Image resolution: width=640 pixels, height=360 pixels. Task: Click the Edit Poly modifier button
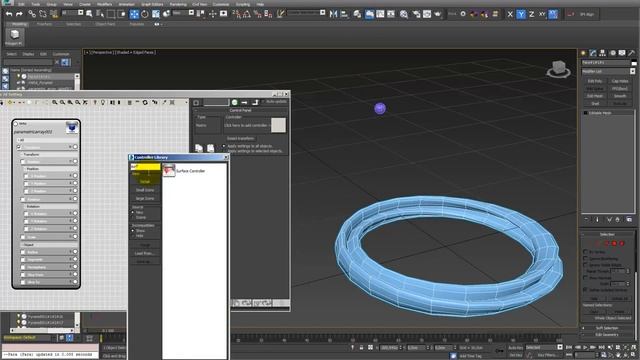(595, 81)
